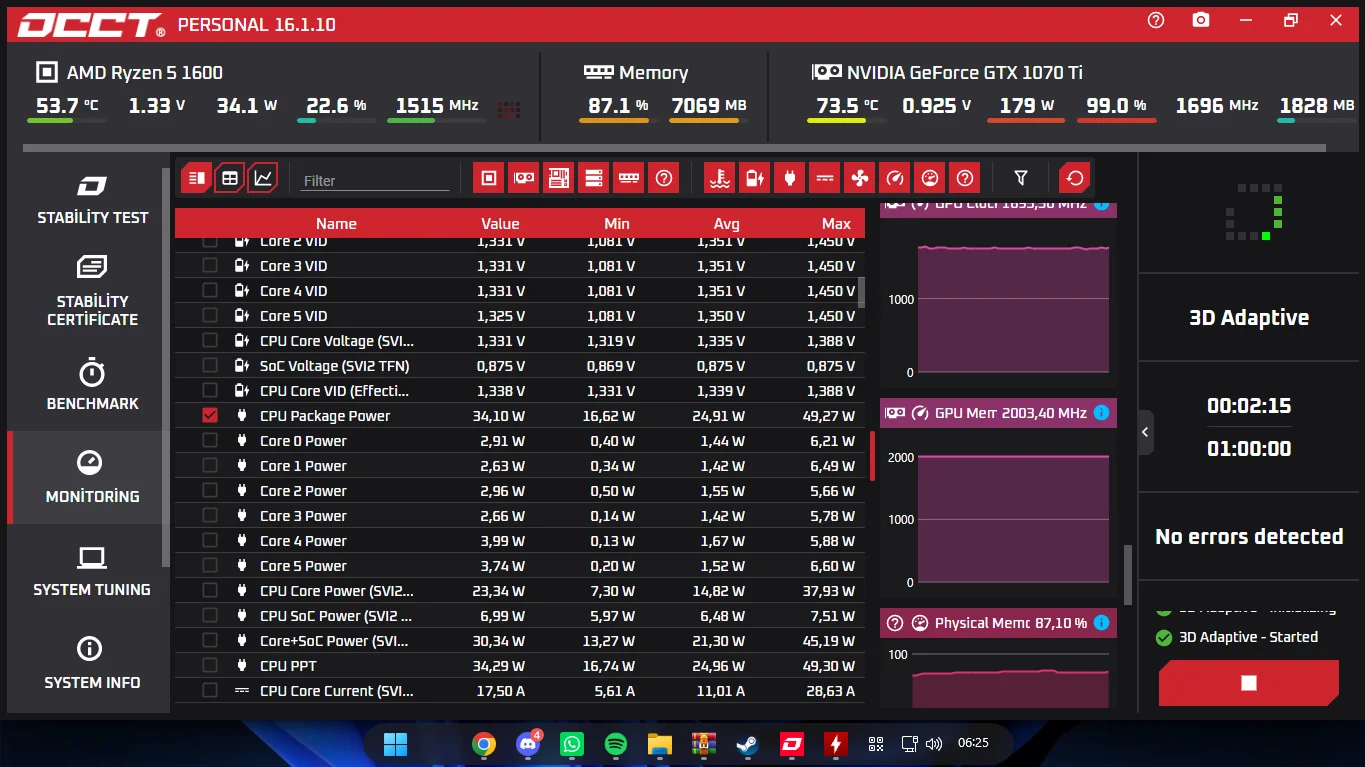Toggle the storage drive filter icon
Image resolution: width=1365 pixels, height=767 pixels.
[594, 178]
